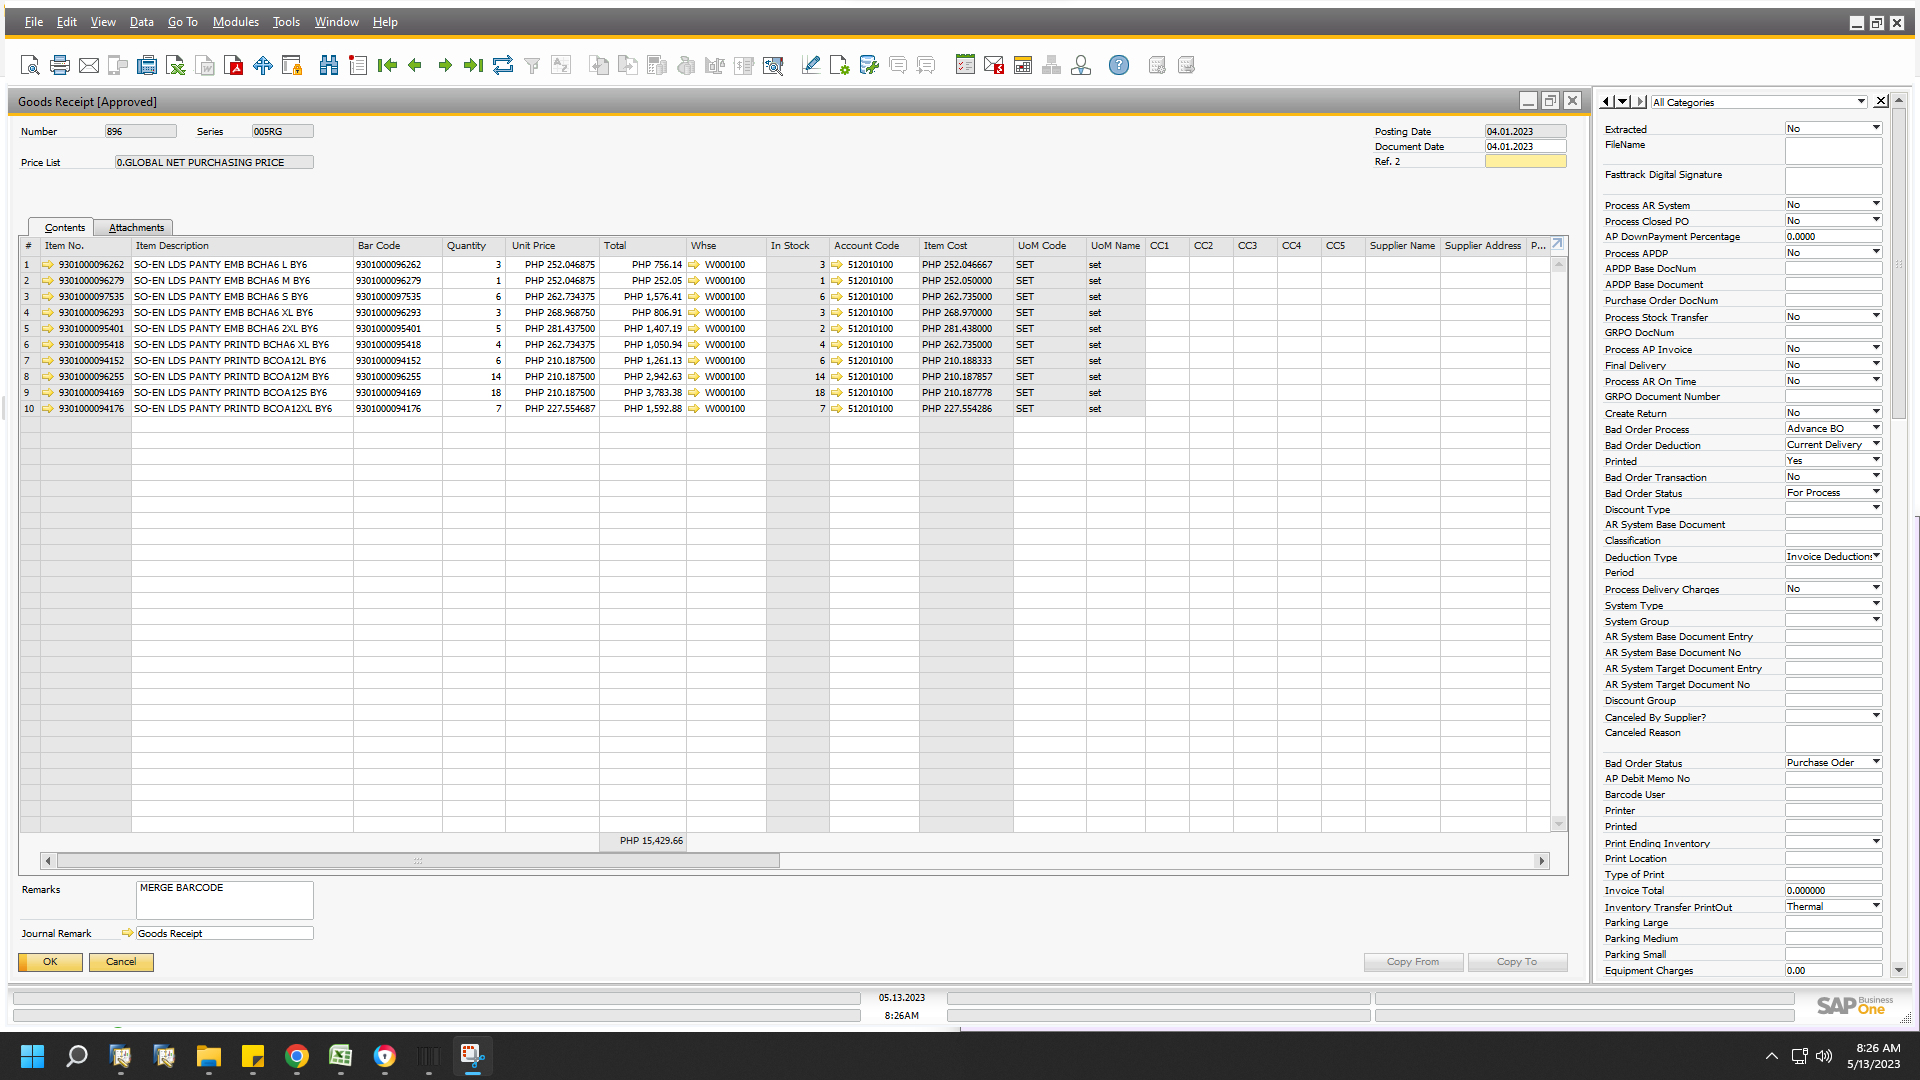
Task: Switch to Add mode icon
Action: tap(358, 65)
